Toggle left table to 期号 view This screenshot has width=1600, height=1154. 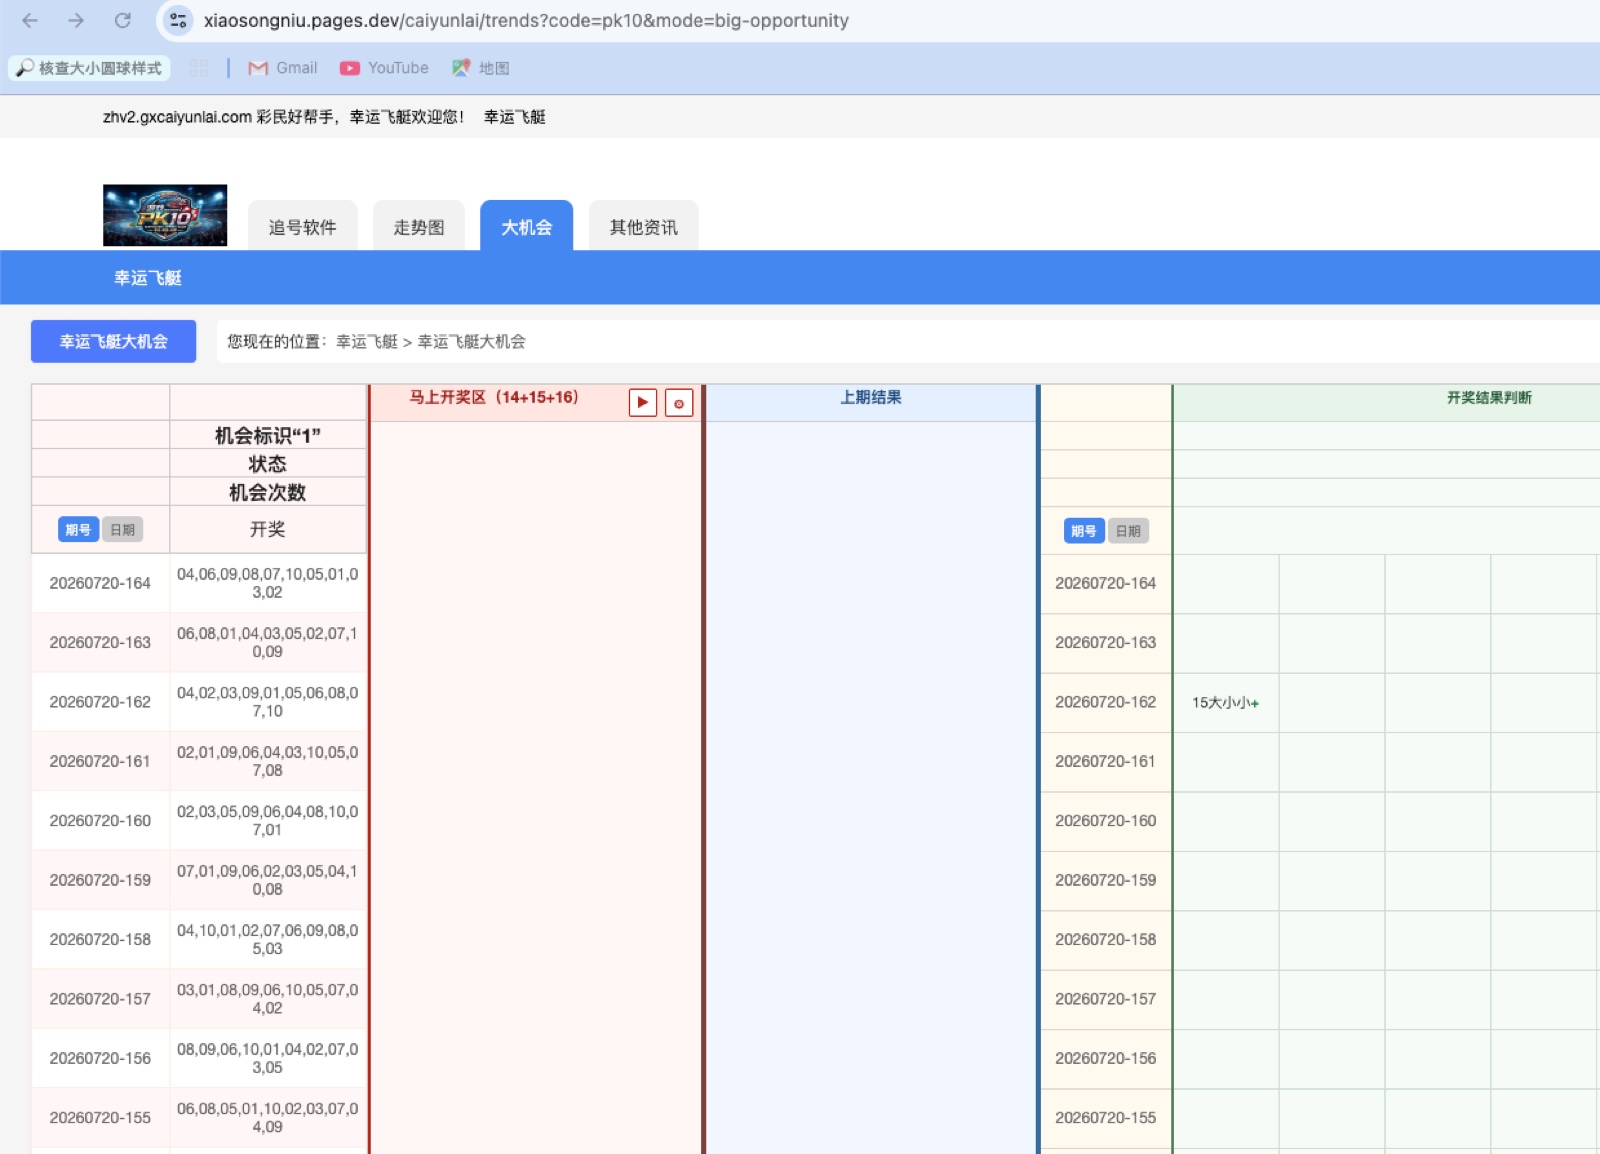[x=78, y=530]
